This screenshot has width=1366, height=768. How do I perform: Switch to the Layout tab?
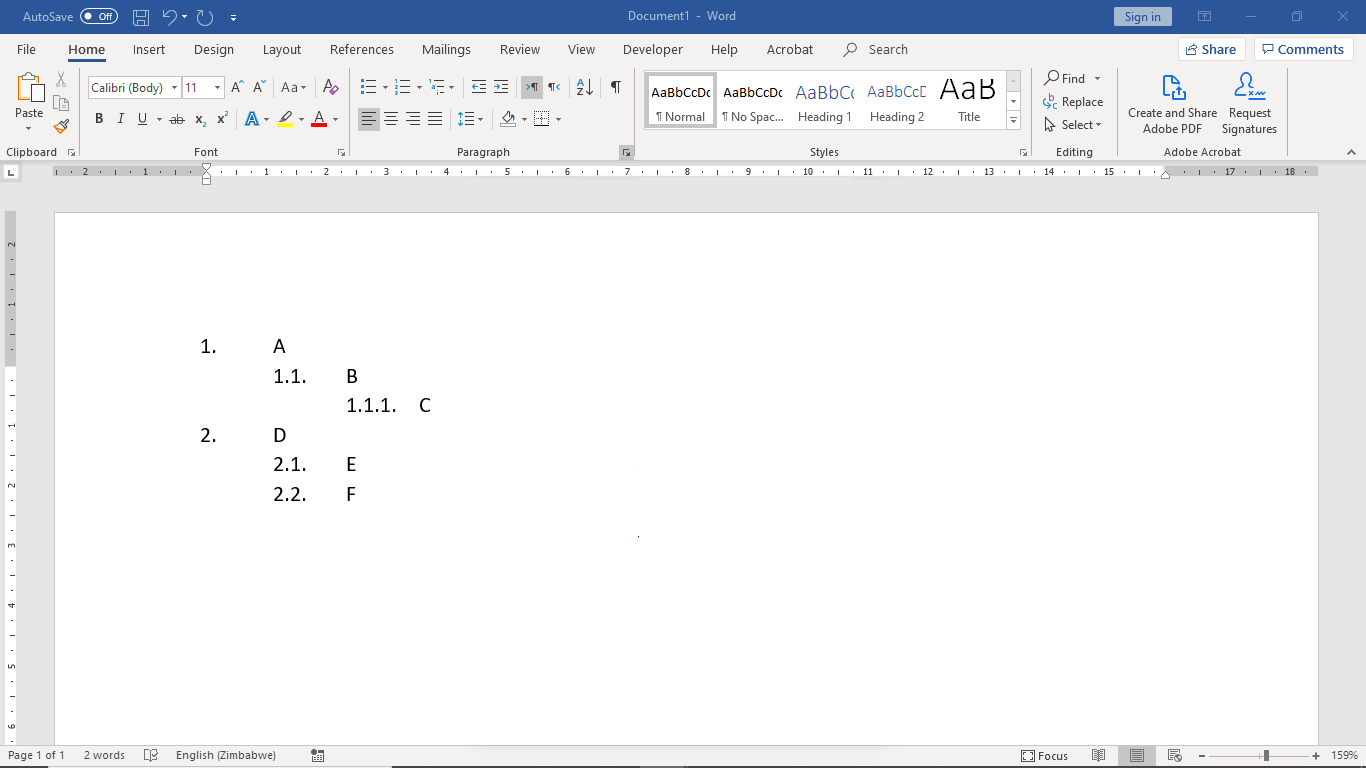pyautogui.click(x=282, y=49)
